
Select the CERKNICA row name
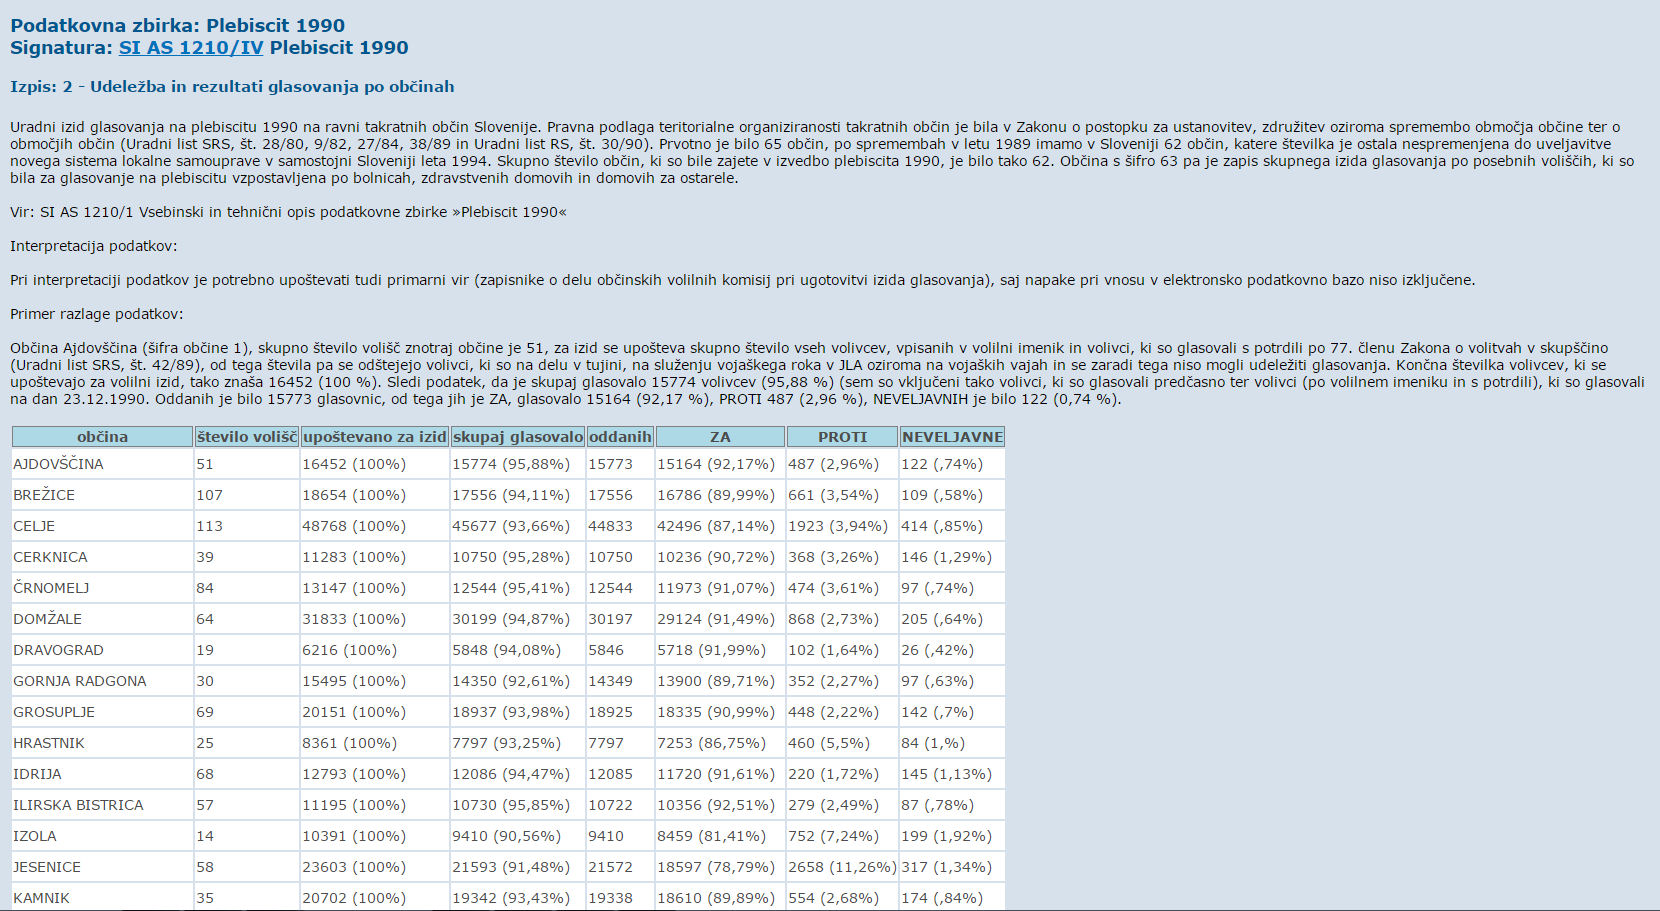50,557
